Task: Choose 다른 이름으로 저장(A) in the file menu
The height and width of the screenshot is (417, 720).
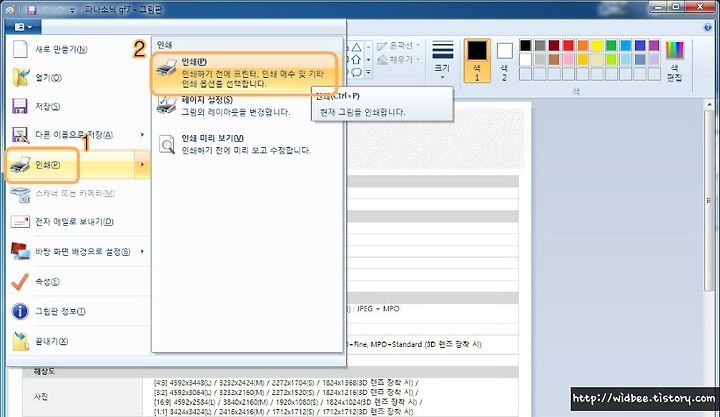Action: (x=71, y=135)
